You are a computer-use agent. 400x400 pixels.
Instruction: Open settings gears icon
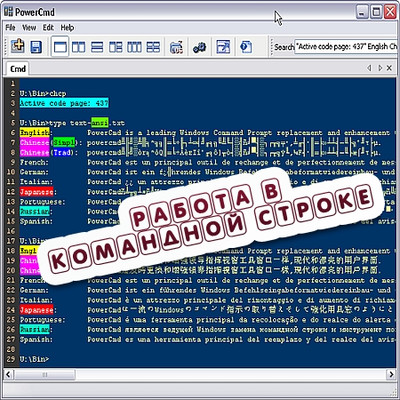(x=199, y=47)
